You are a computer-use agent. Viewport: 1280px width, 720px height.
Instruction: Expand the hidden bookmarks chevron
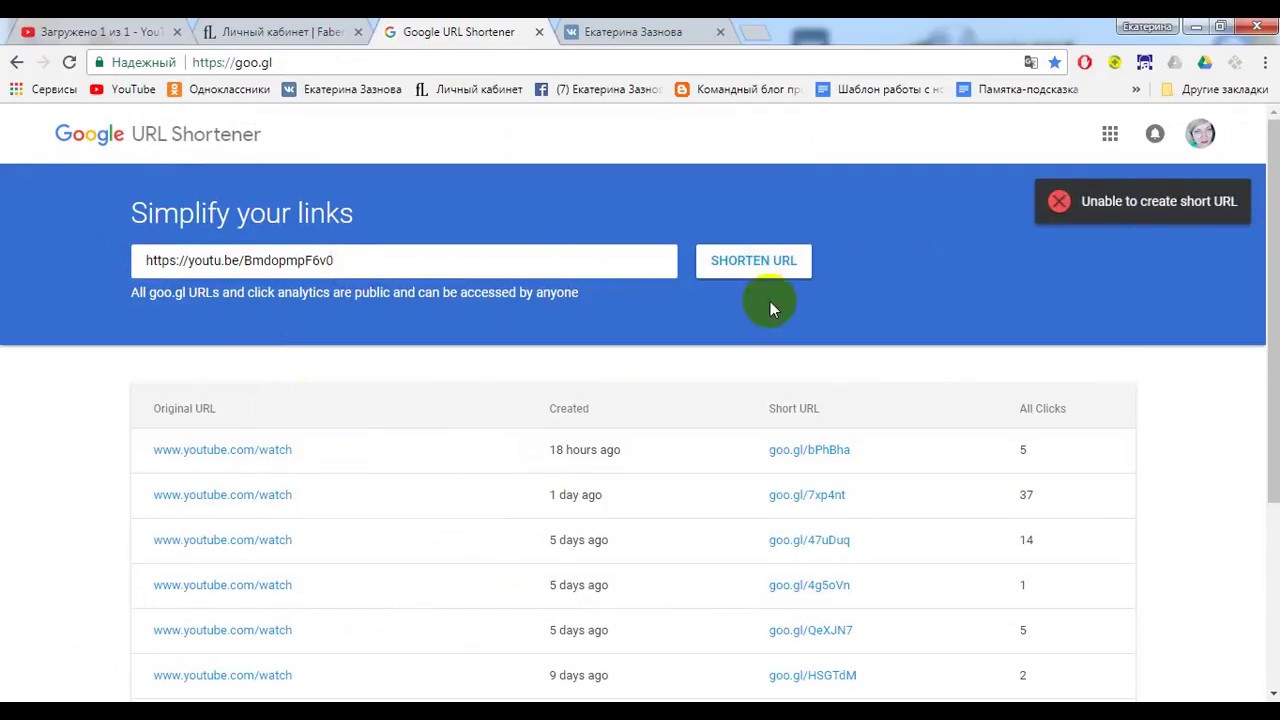(1136, 89)
